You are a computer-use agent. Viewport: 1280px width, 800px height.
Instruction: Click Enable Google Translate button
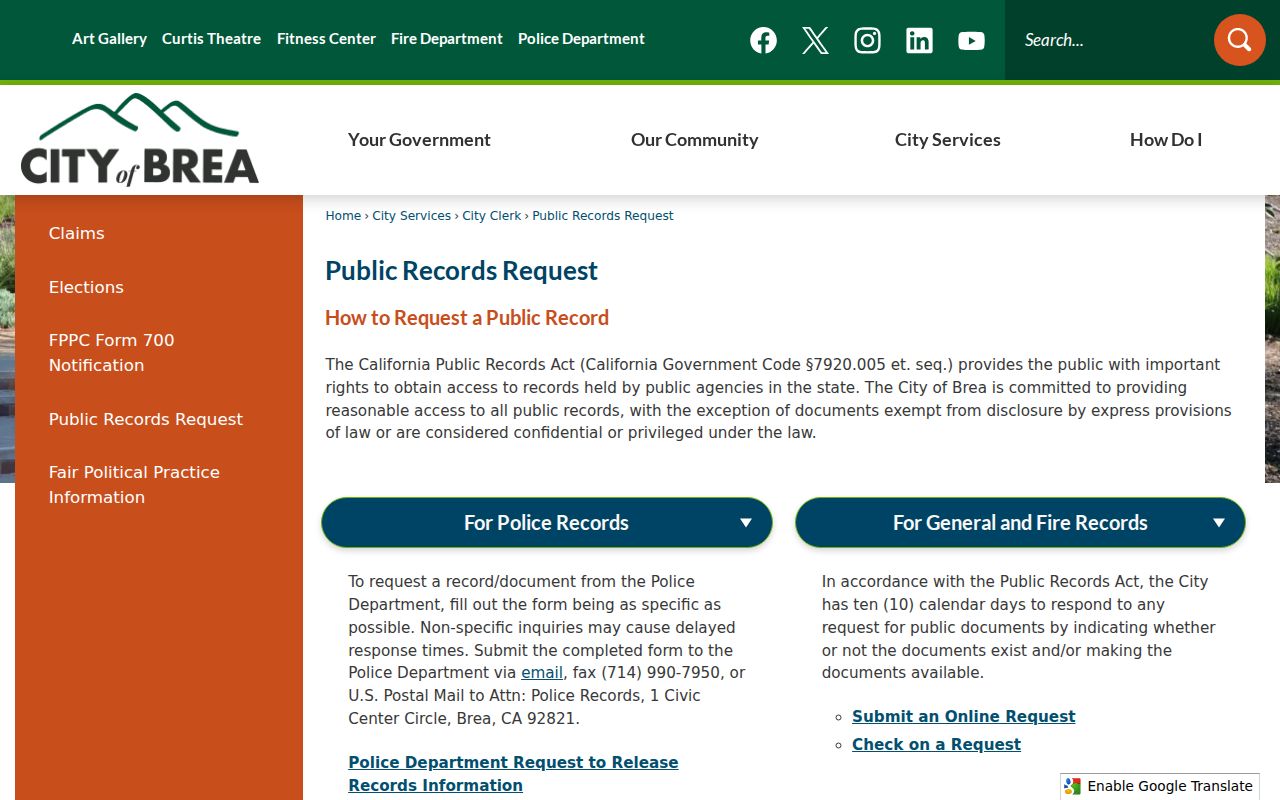pyautogui.click(x=1160, y=786)
